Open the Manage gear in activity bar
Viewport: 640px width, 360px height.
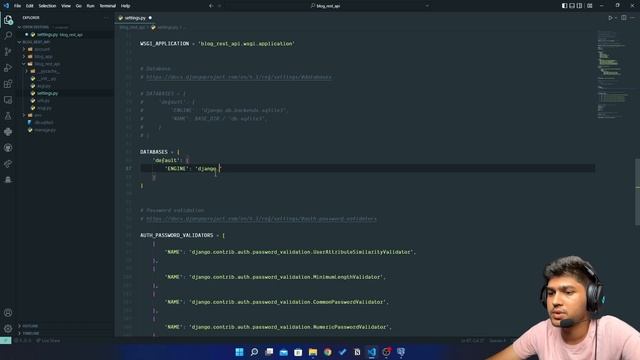(x=8, y=329)
